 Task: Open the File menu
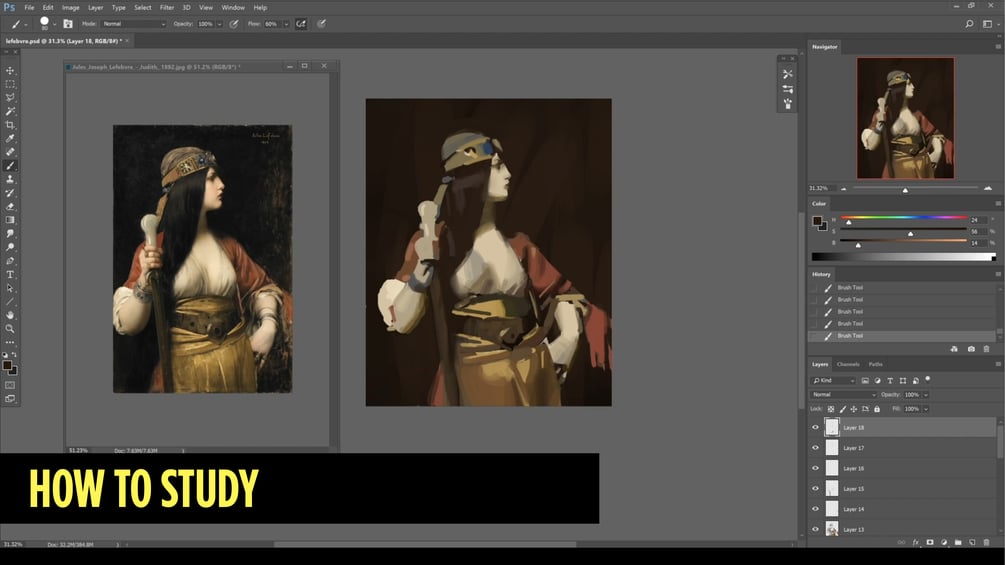(29, 8)
